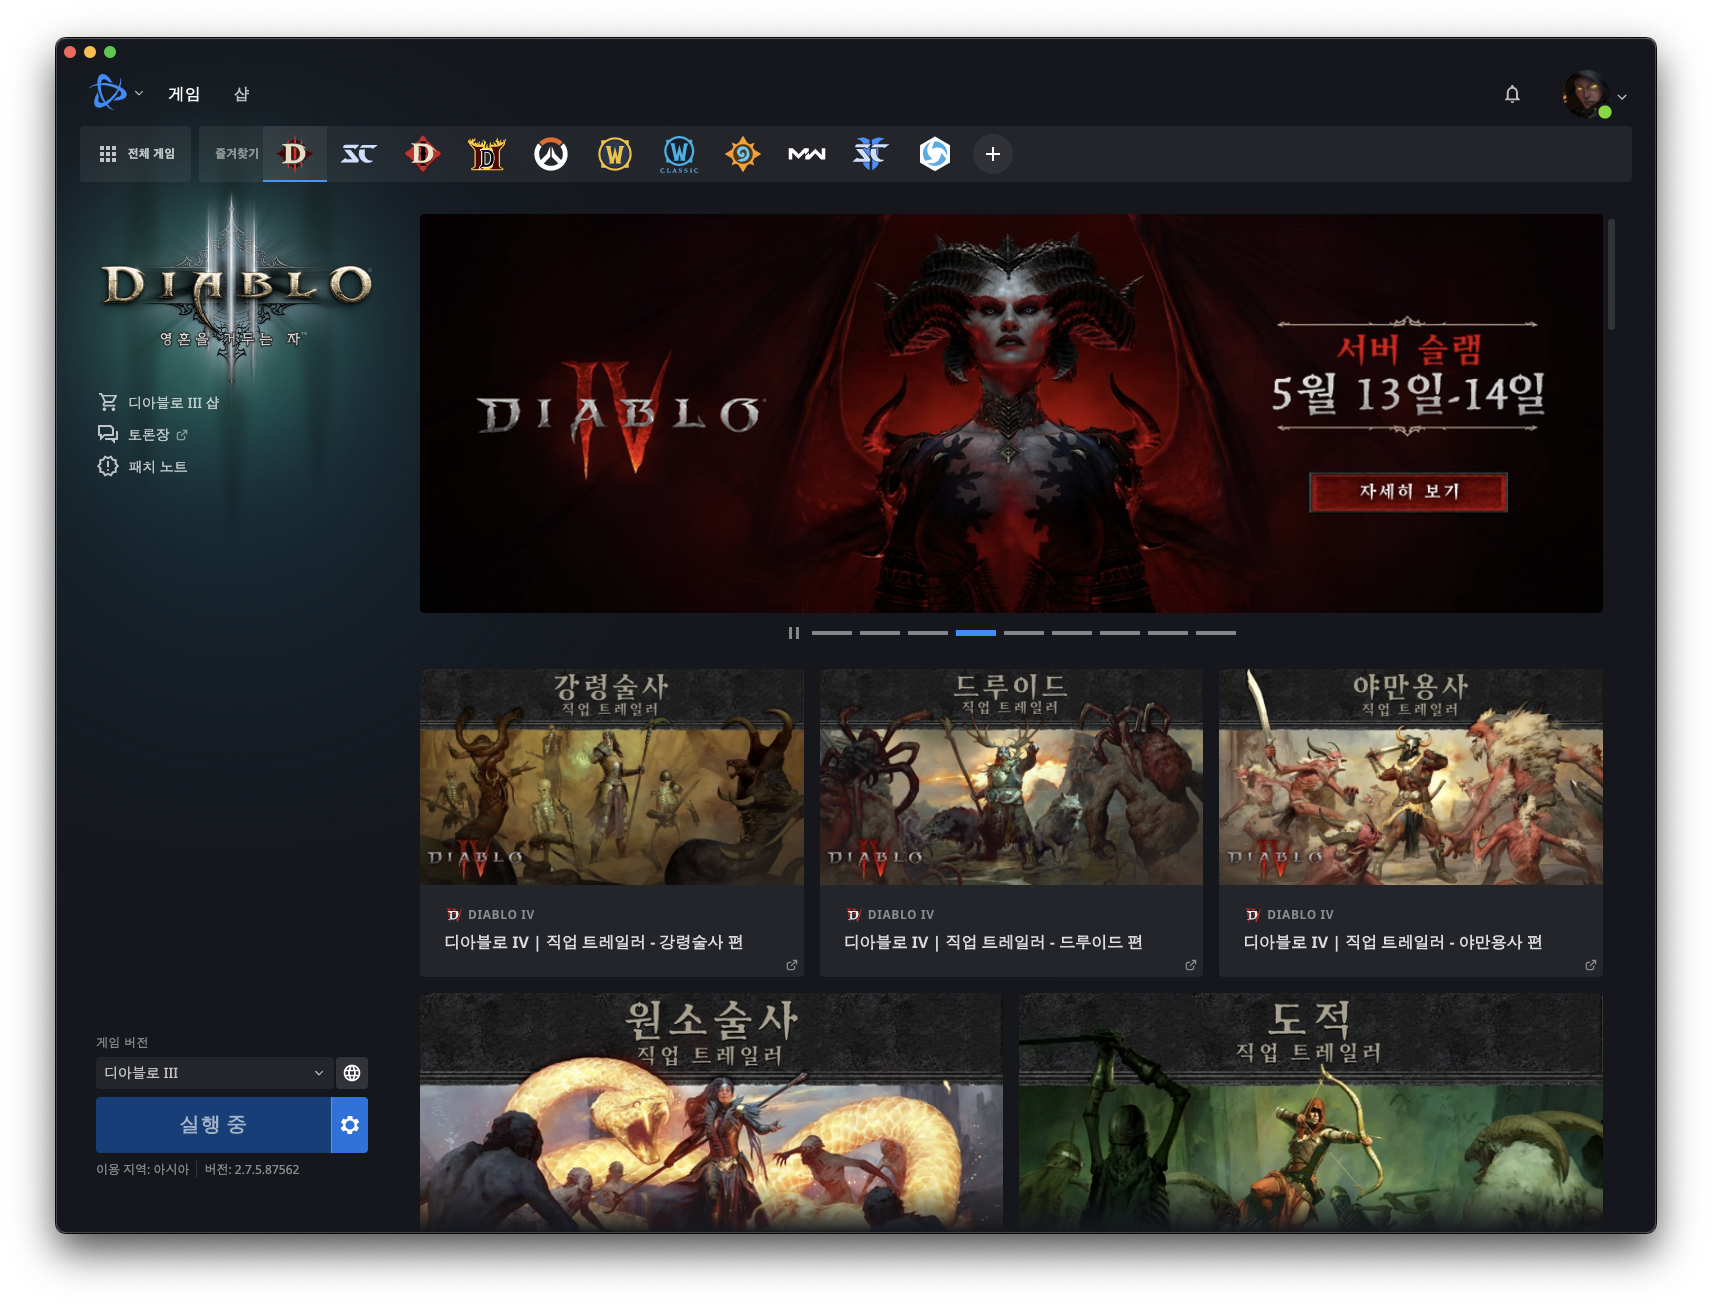Open the Battle.net logo menu

pyautogui.click(x=116, y=93)
